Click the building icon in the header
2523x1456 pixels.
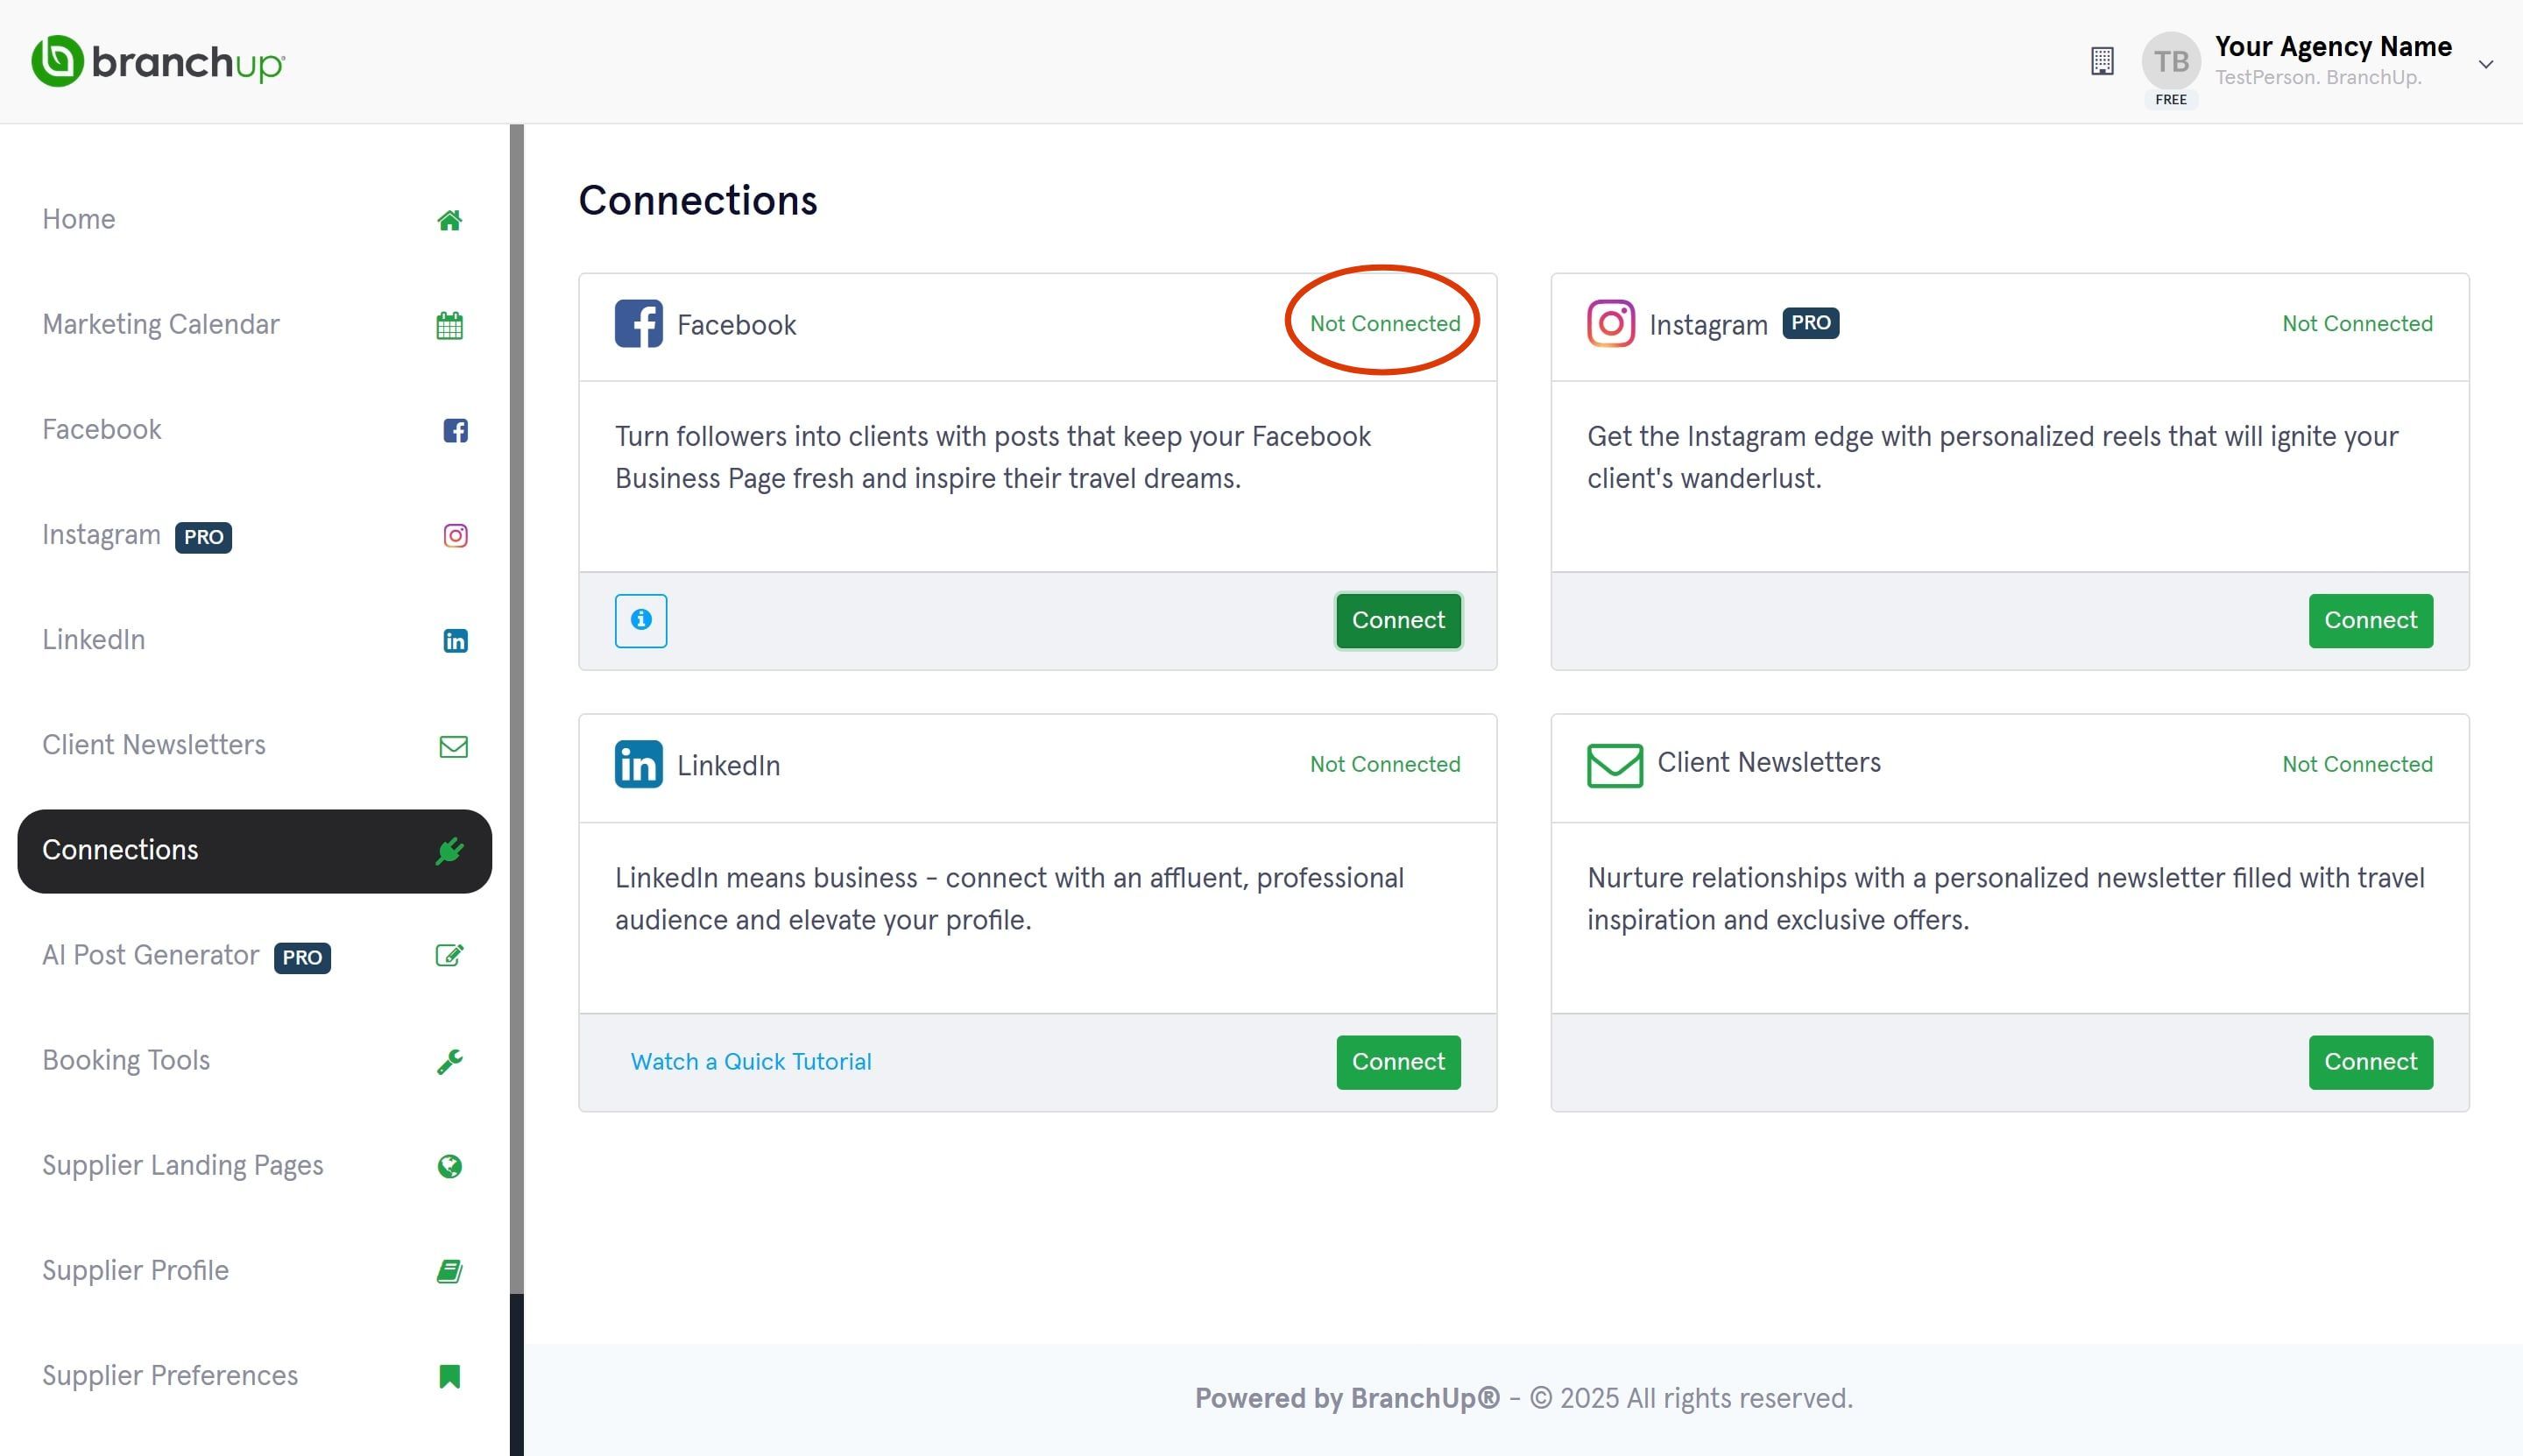tap(2102, 61)
